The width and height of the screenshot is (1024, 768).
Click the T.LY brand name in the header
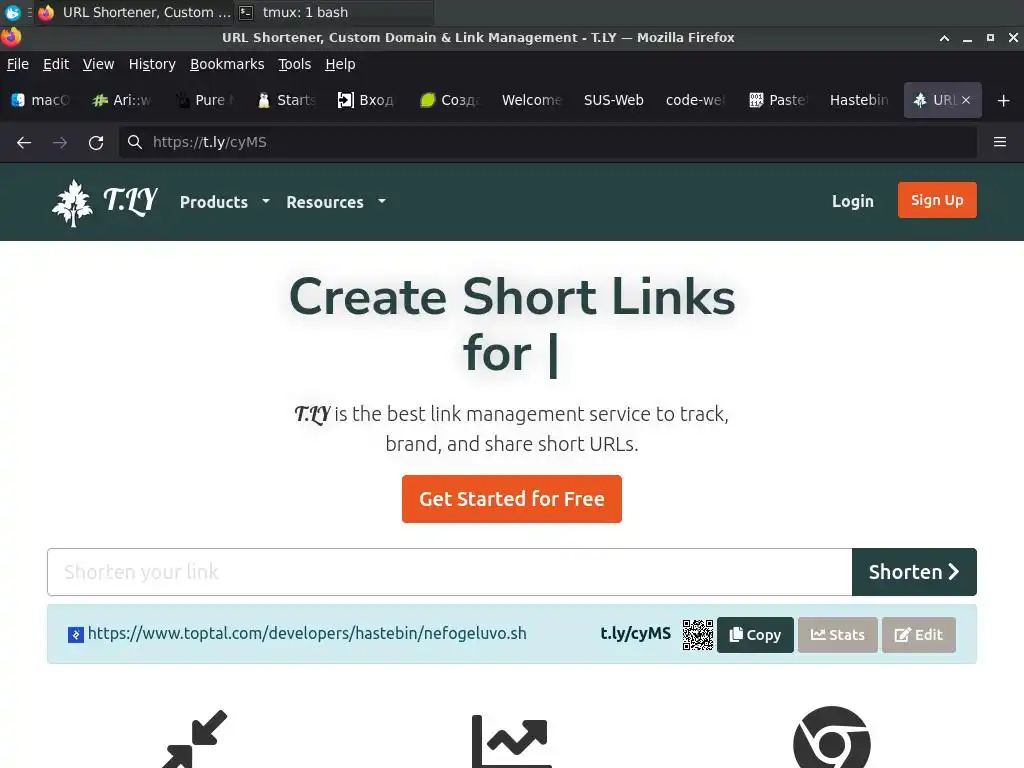130,200
